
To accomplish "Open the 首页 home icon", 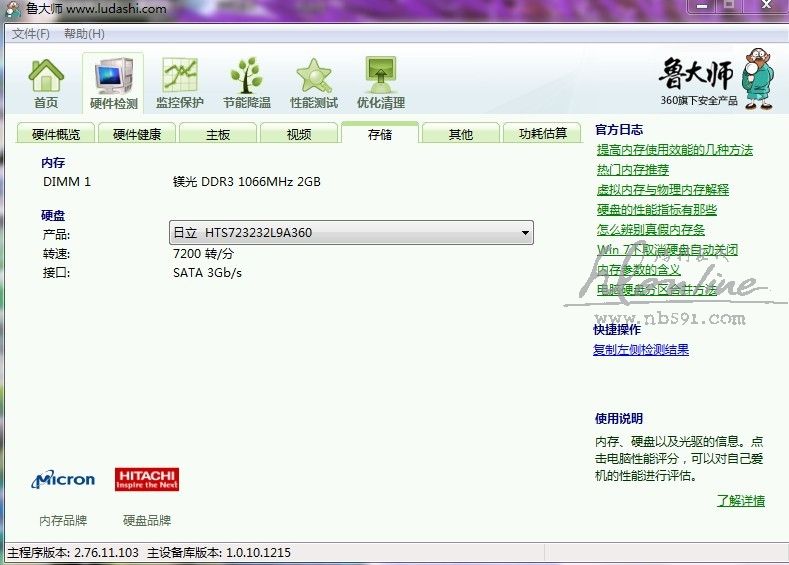I will (46, 84).
